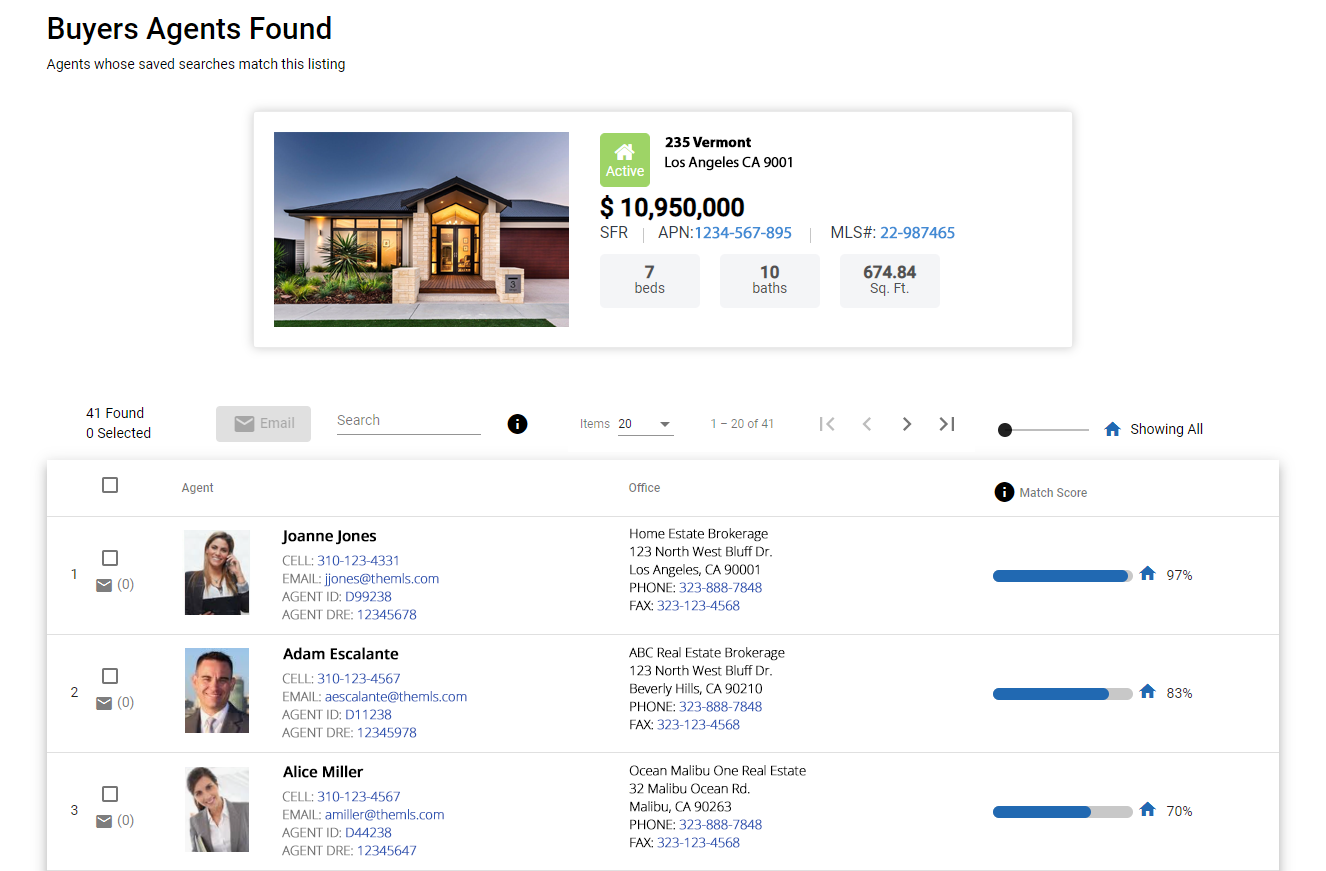Click house icon beside 97% match score

1147,574
